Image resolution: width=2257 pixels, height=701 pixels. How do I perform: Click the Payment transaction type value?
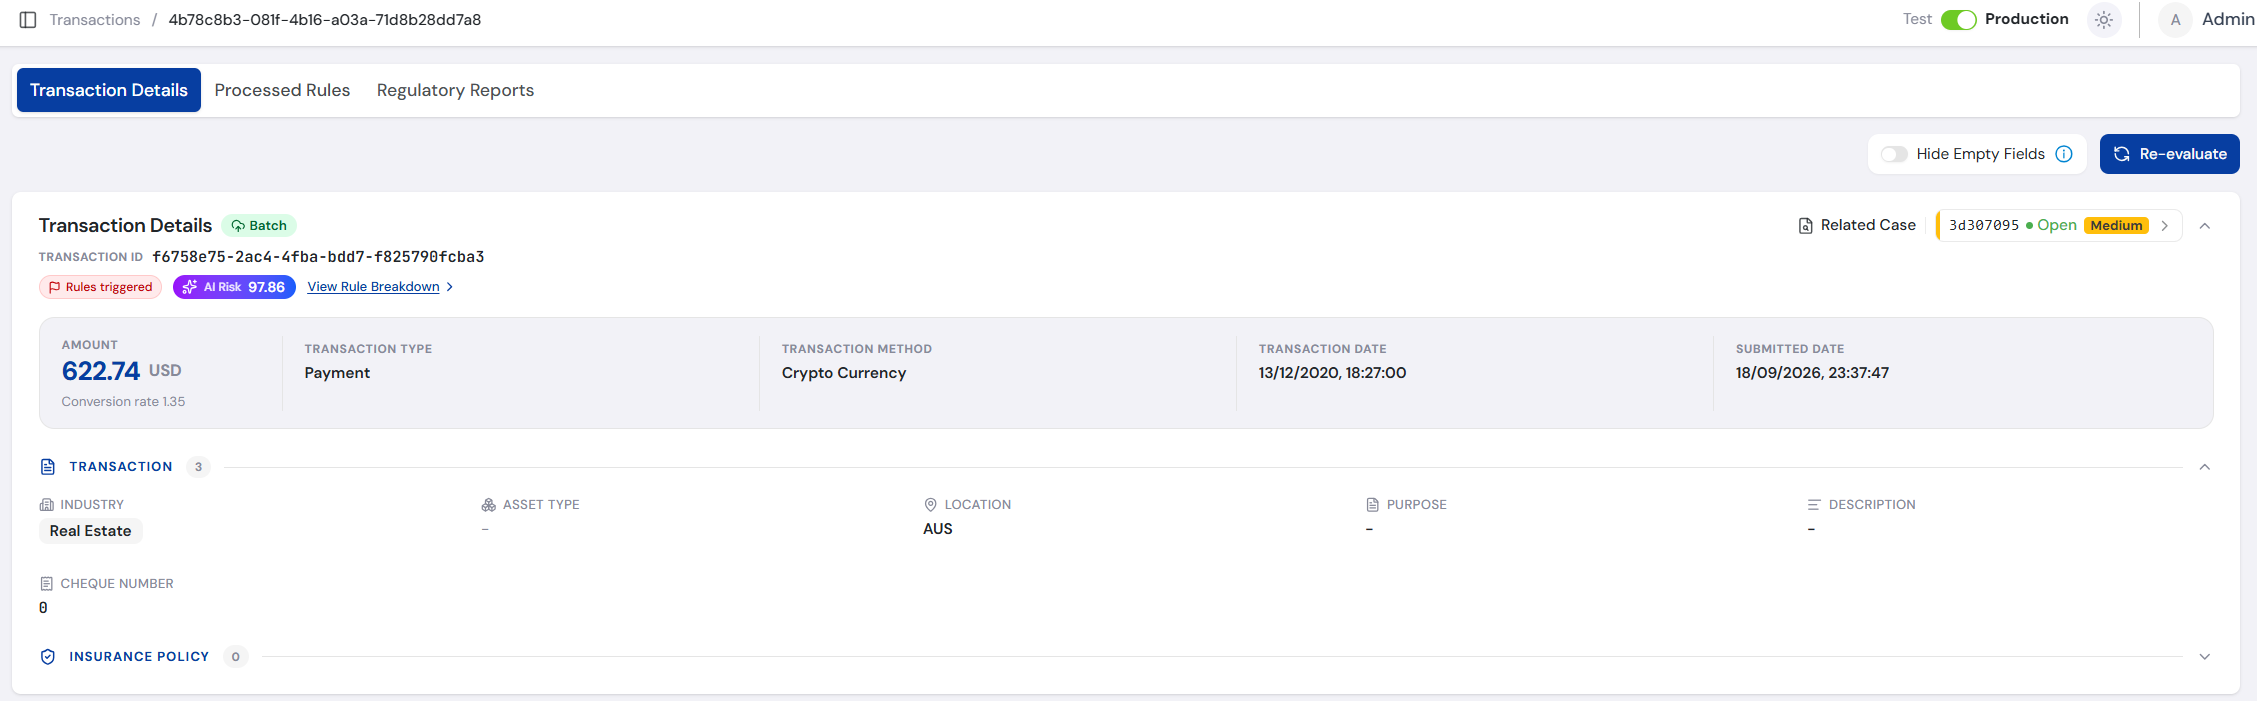point(337,373)
